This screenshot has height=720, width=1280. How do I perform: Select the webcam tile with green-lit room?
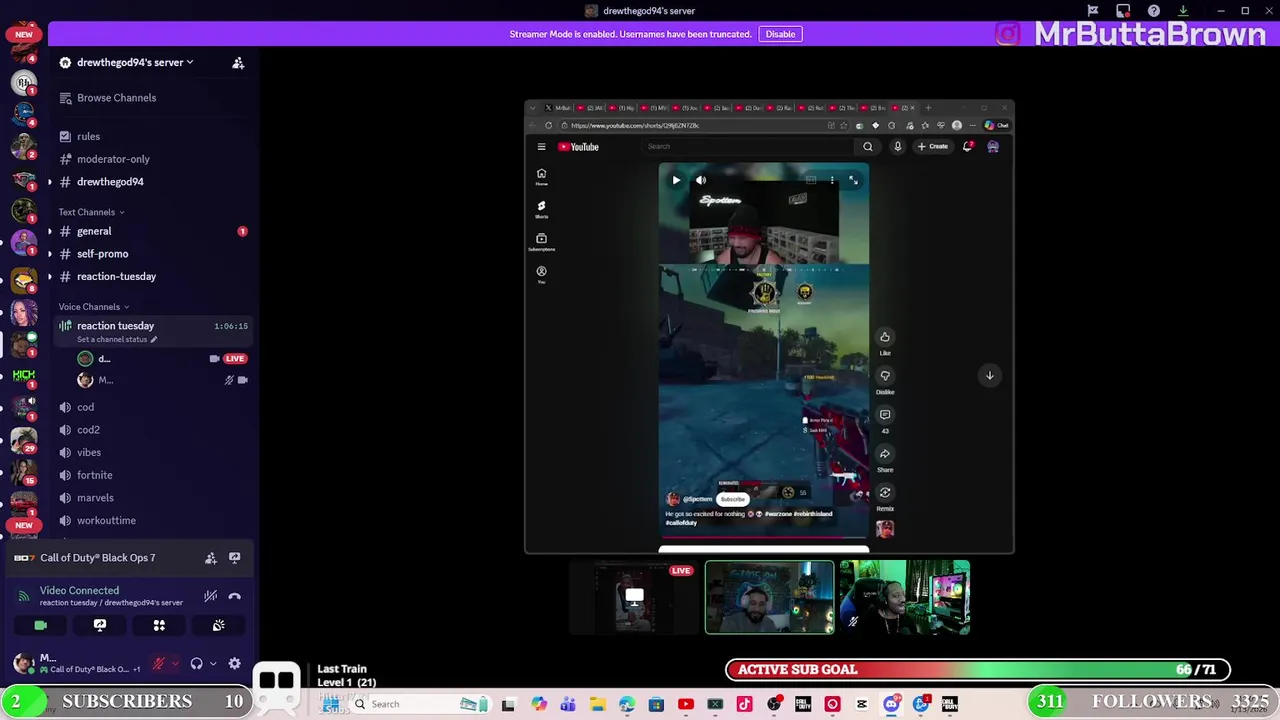point(905,597)
